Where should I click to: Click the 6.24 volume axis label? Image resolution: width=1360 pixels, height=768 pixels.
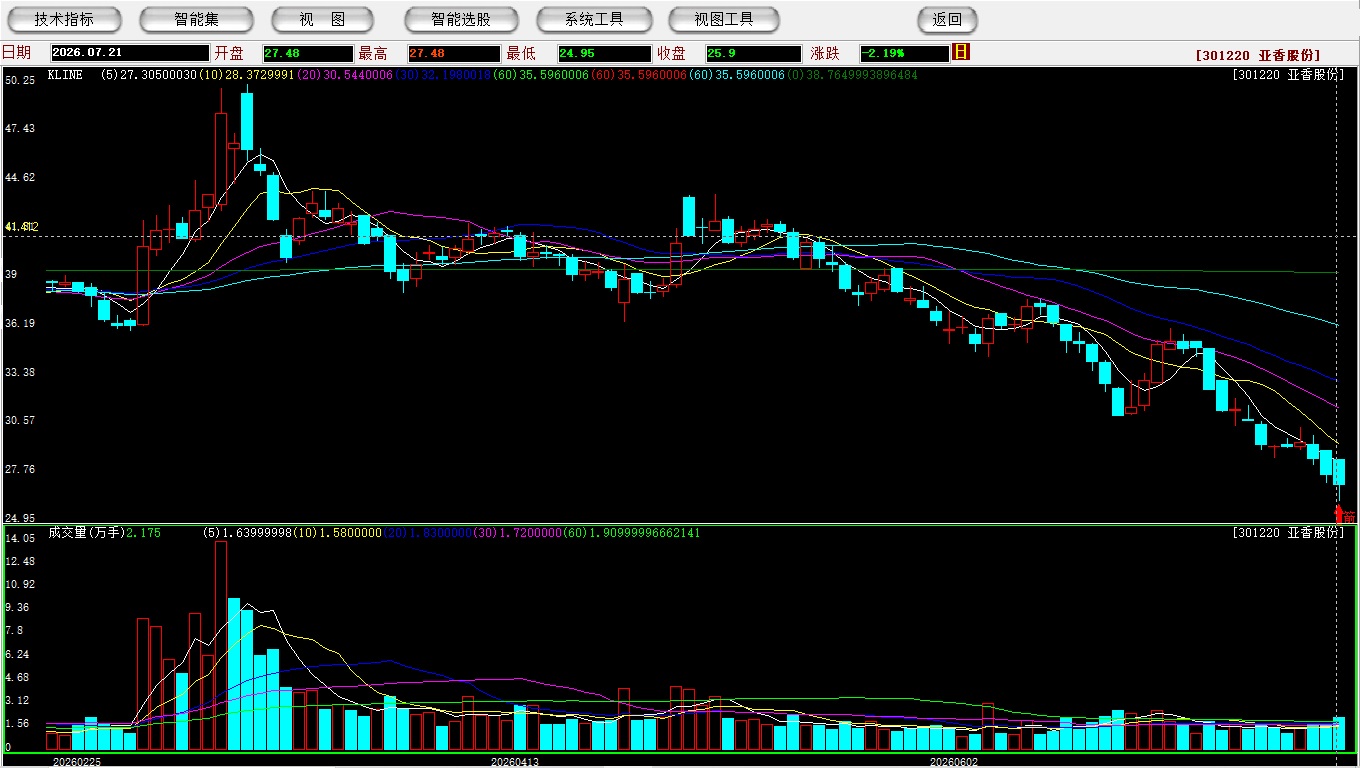17,654
